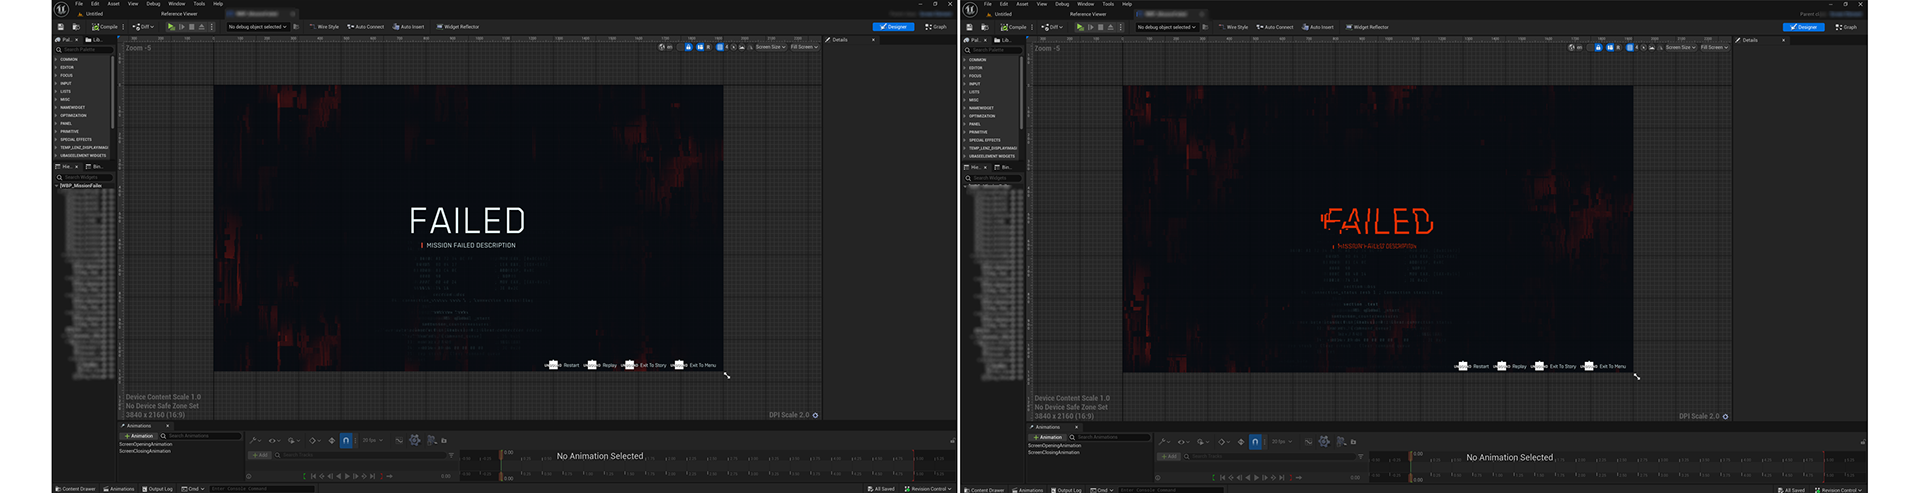Click Eject icon in left window toolbar

pos(201,27)
